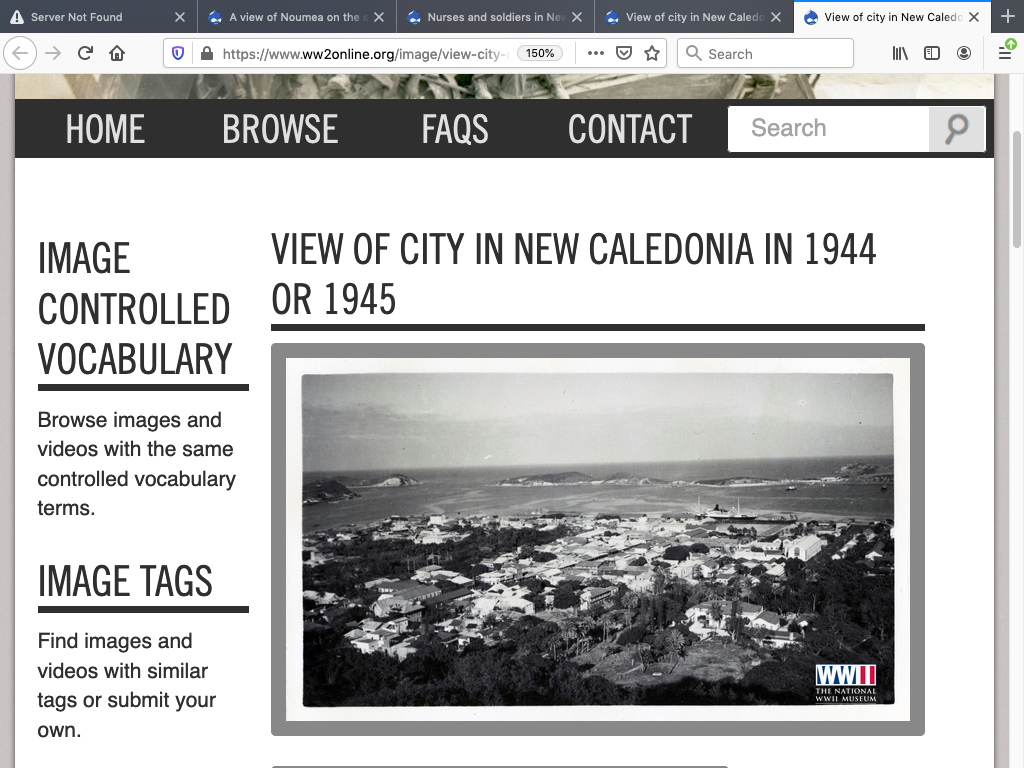This screenshot has width=1024, height=768.
Task: Open Firefox account menu
Action: pyautogui.click(x=964, y=54)
